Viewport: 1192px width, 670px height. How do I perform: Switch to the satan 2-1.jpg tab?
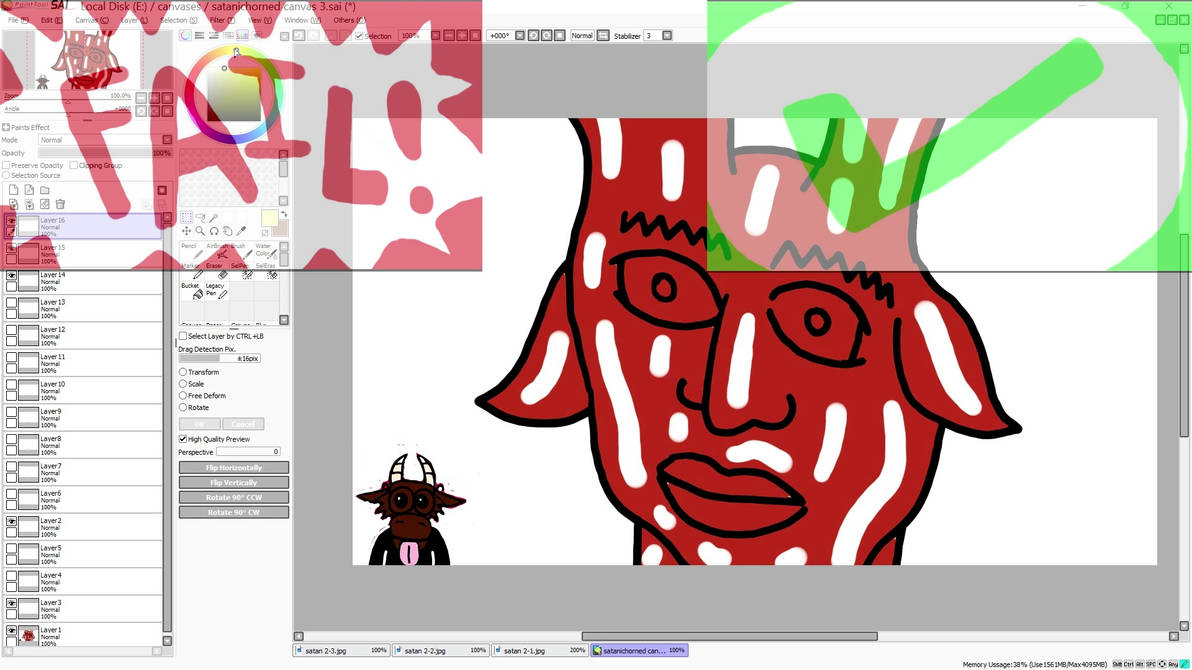[x=539, y=651]
